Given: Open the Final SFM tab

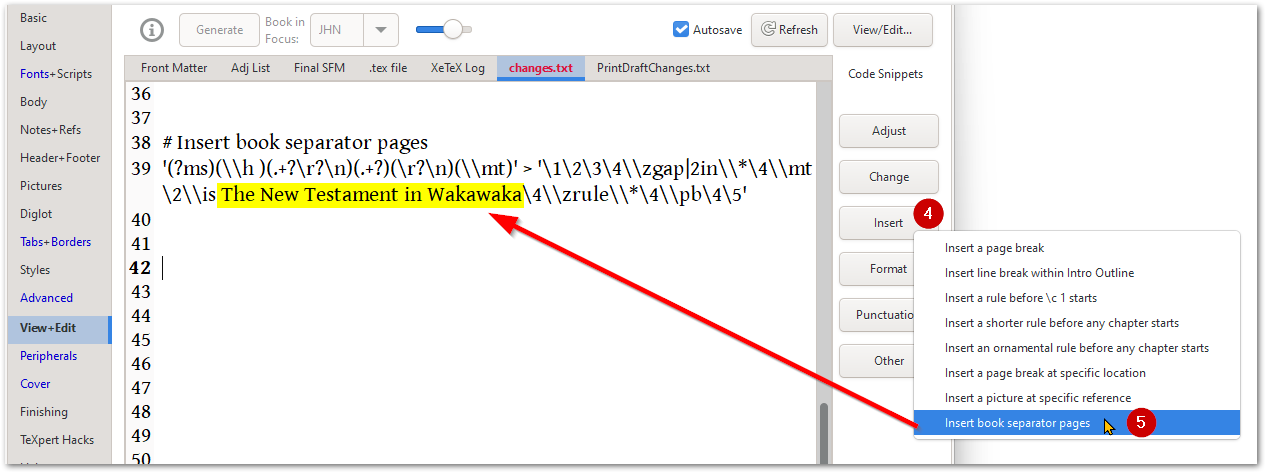Looking at the screenshot, I should [319, 68].
